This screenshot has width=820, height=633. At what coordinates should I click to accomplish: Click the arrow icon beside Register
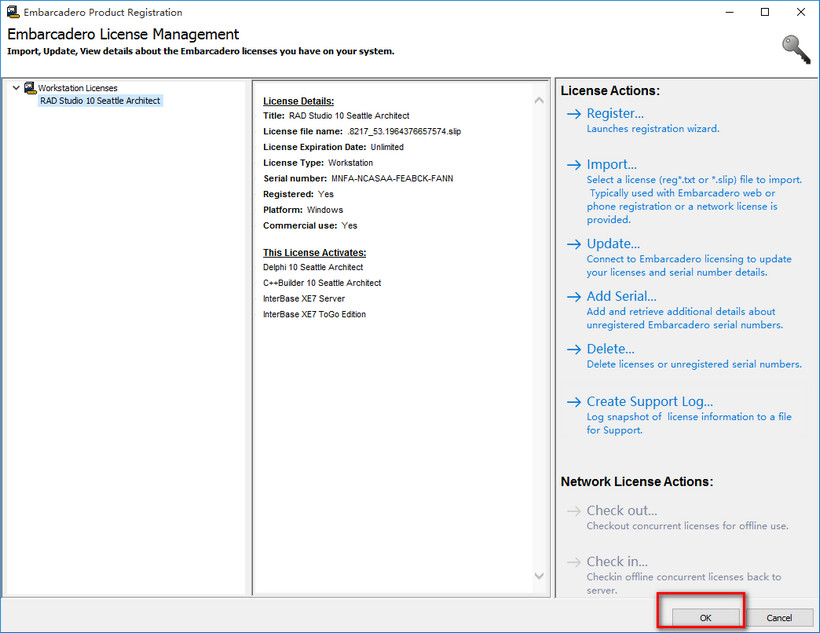pos(573,114)
